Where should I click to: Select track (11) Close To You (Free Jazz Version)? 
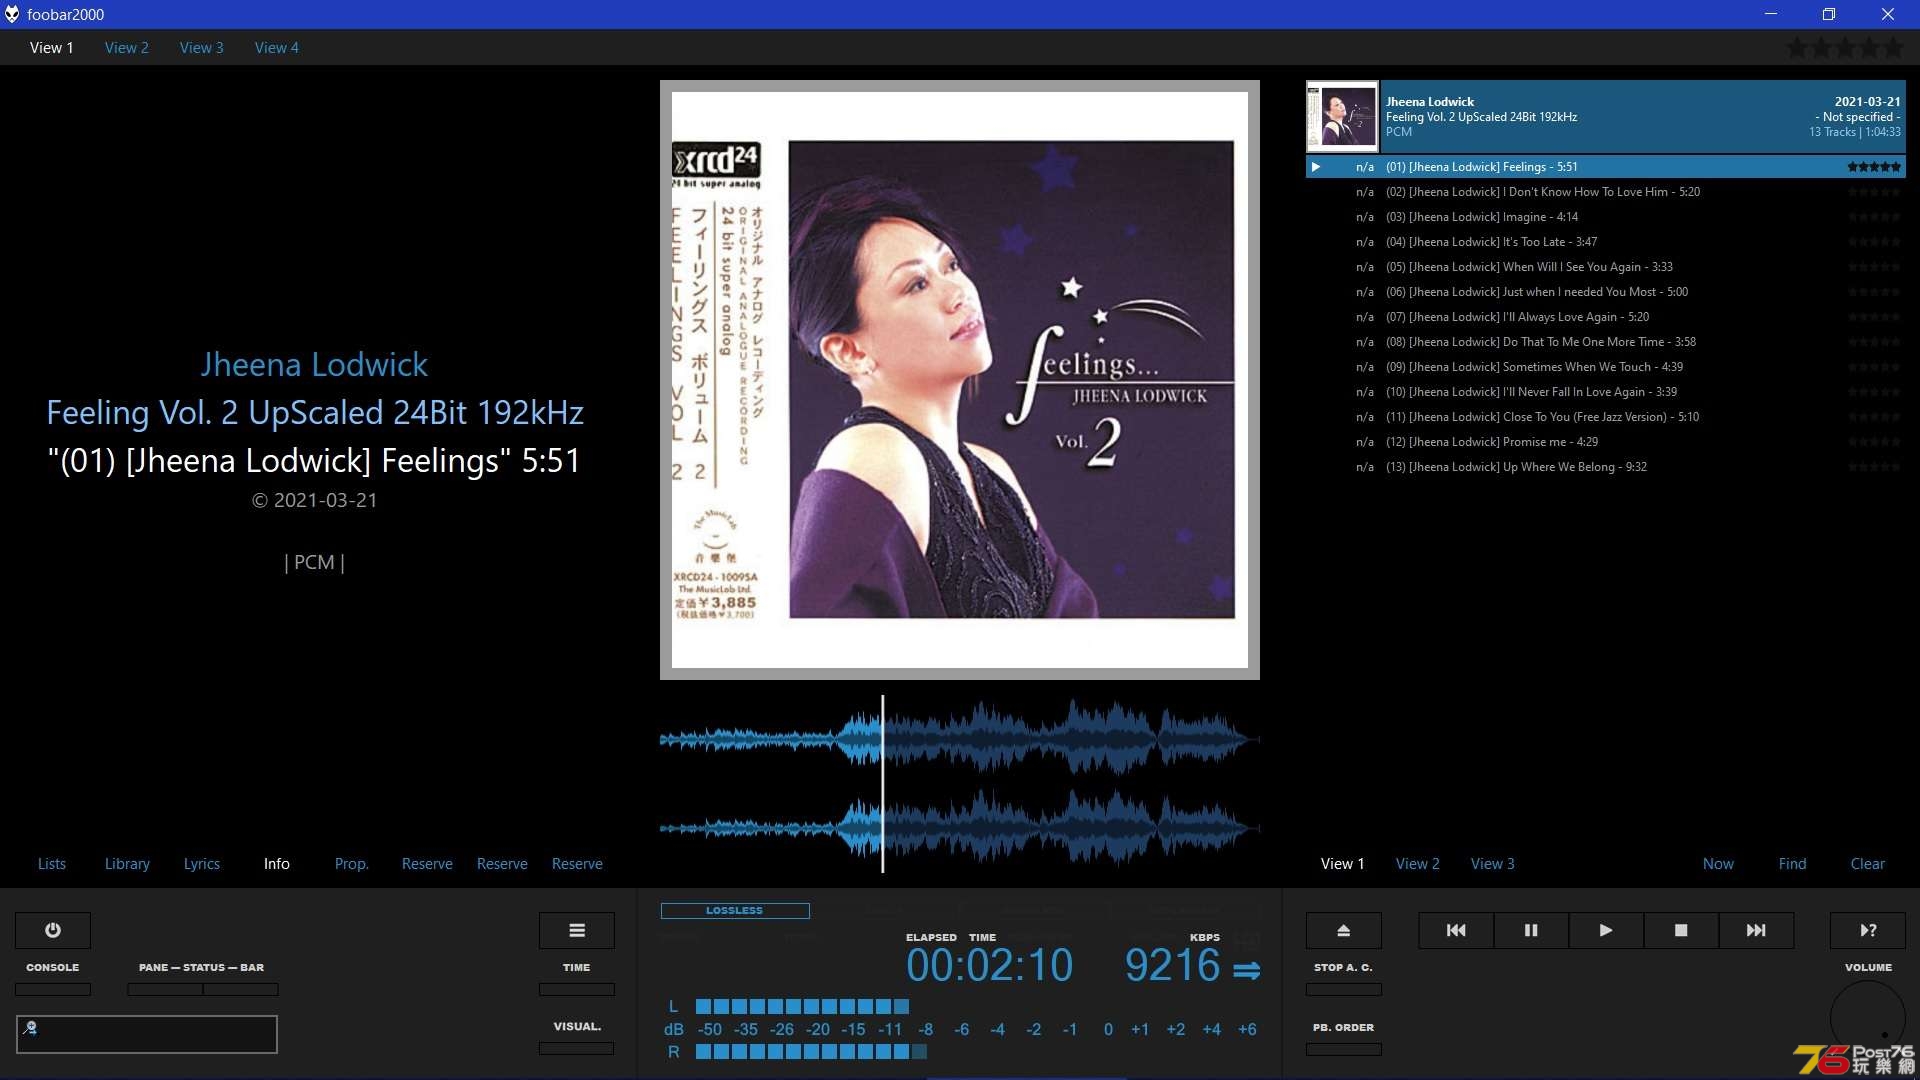pos(1606,417)
